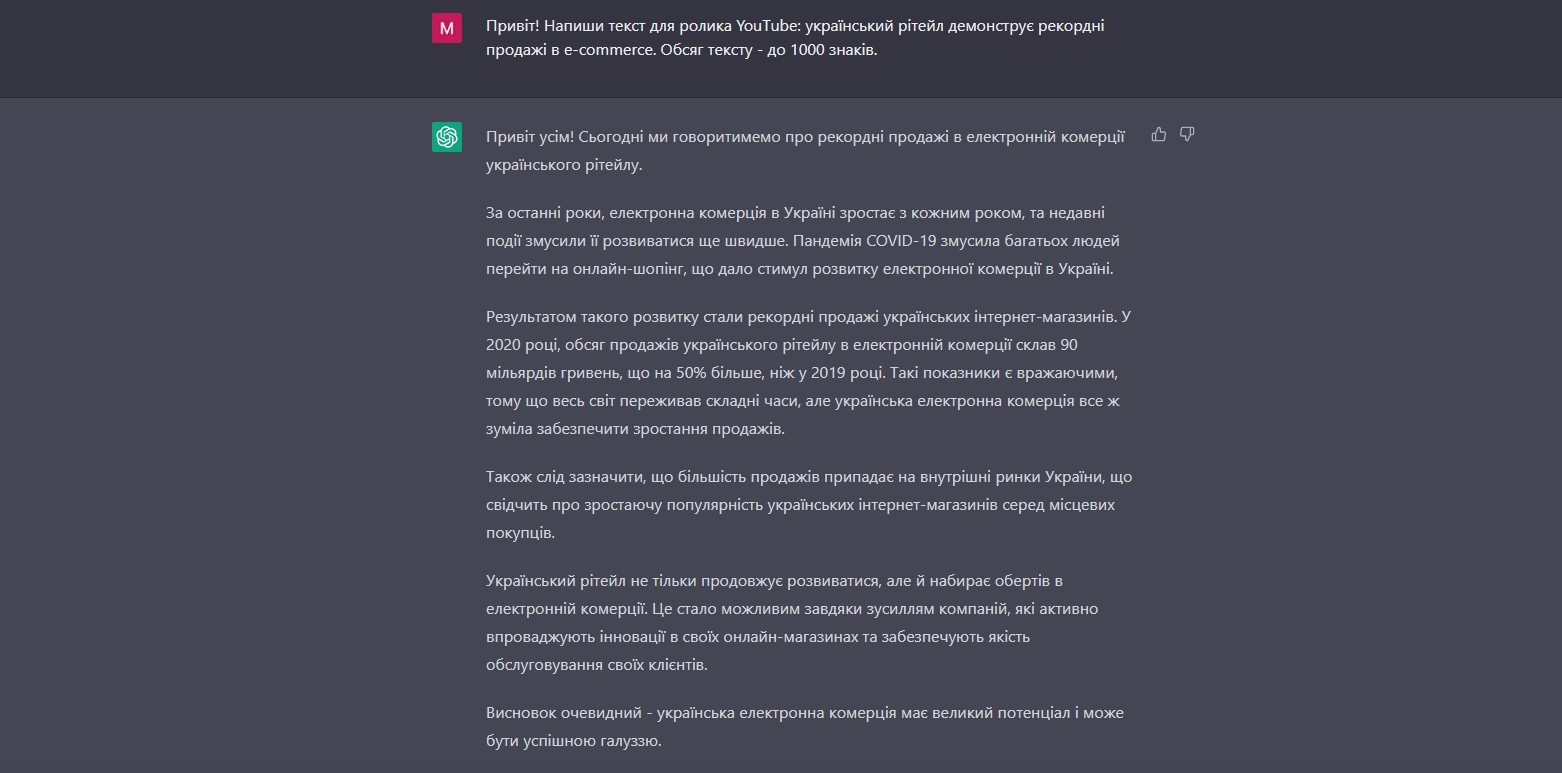Click the concluding paragraph "Висновок очевидний"
This screenshot has width=1562, height=773.
tap(805, 727)
